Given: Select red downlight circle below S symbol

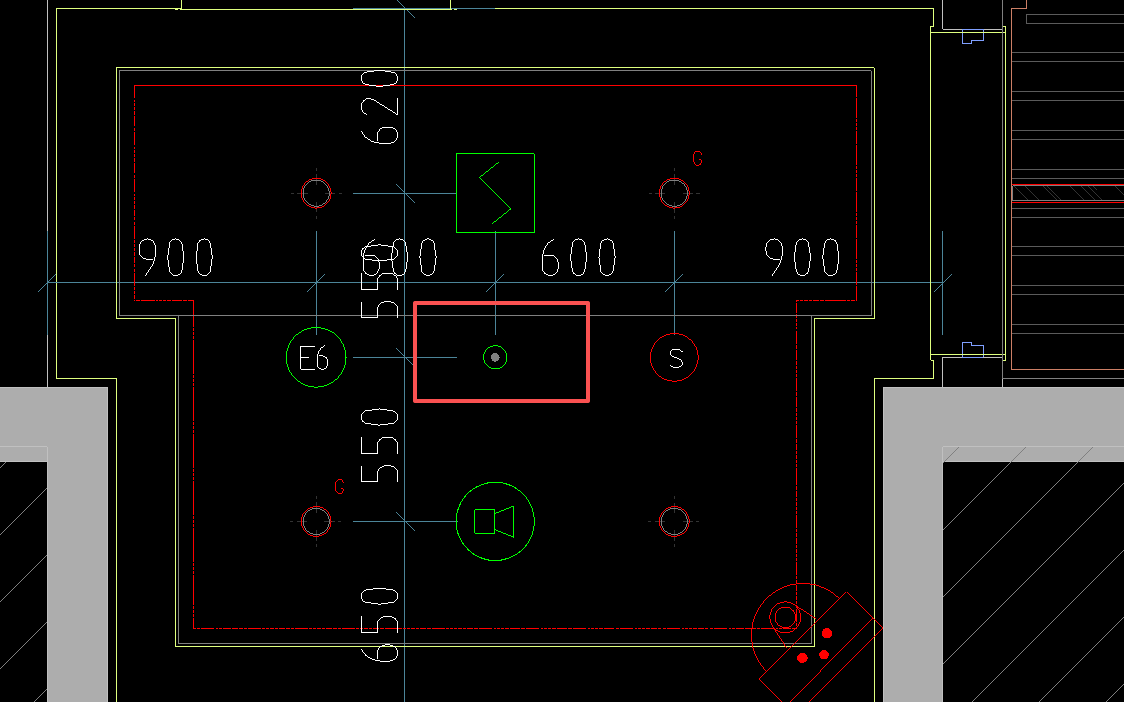Looking at the screenshot, I should coord(674,521).
